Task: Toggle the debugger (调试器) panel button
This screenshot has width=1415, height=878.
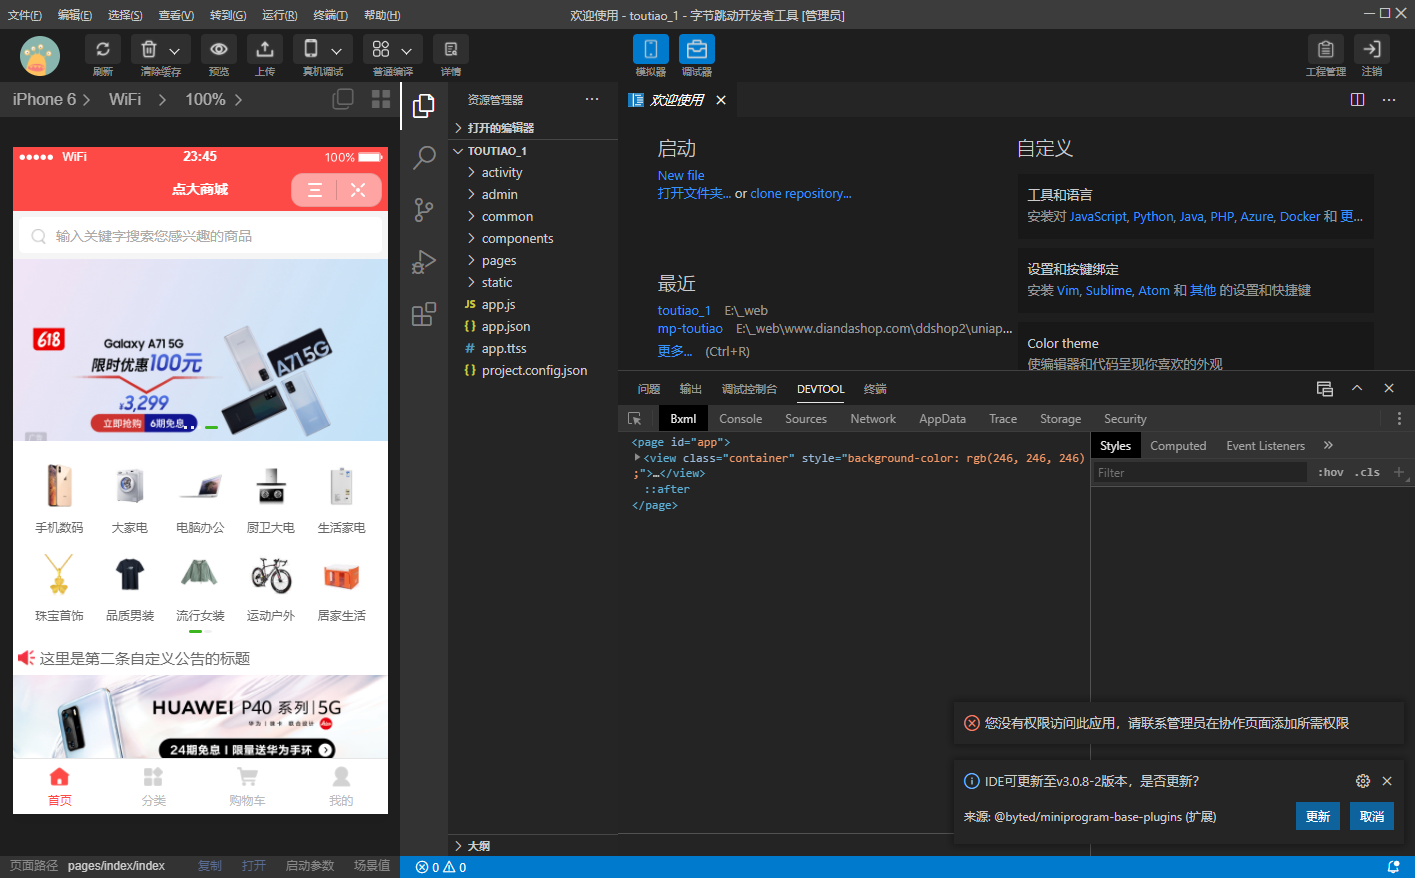Action: coord(696,50)
